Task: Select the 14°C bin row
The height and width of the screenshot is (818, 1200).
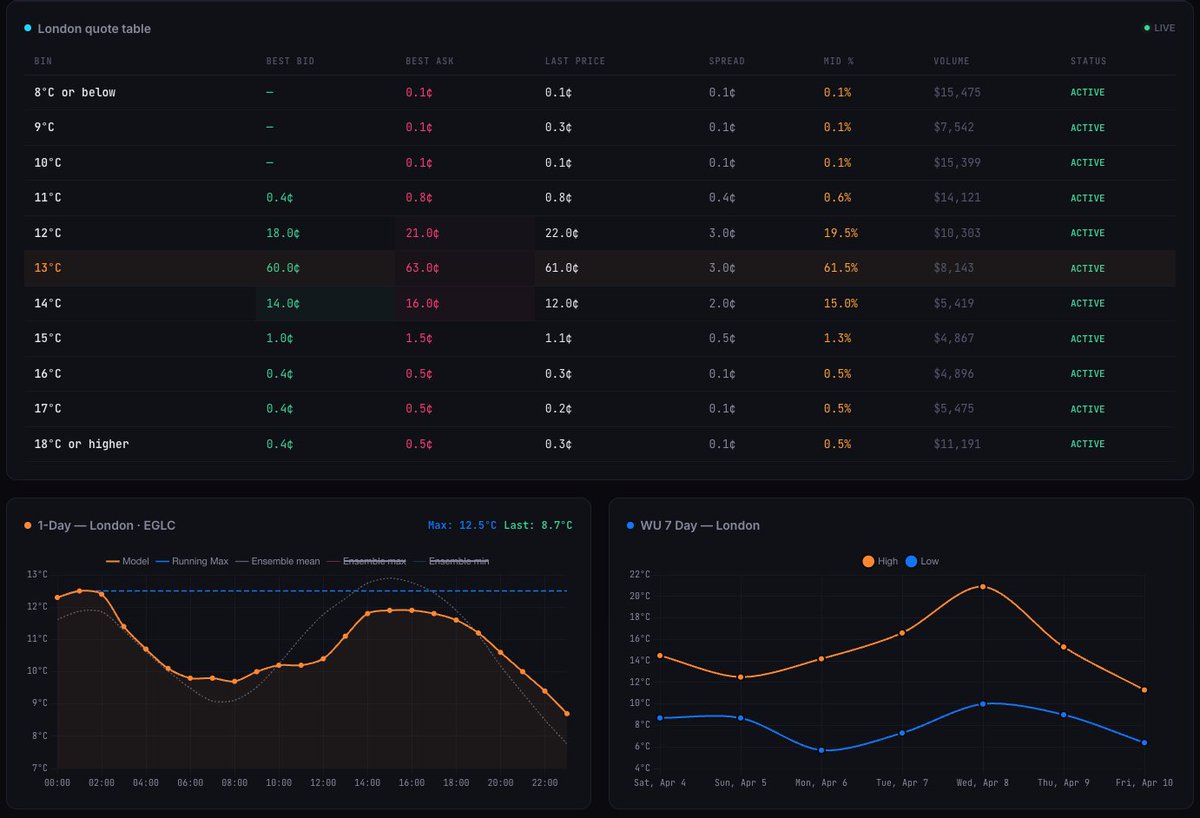Action: click(600, 303)
